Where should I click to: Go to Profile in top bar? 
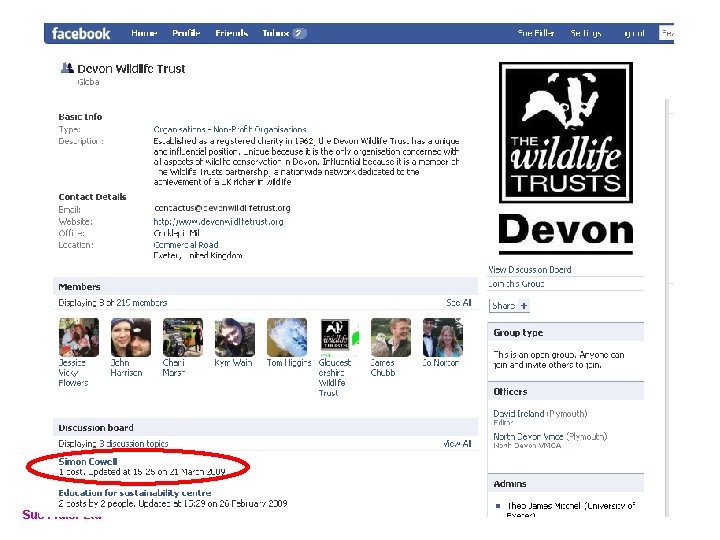[186, 33]
